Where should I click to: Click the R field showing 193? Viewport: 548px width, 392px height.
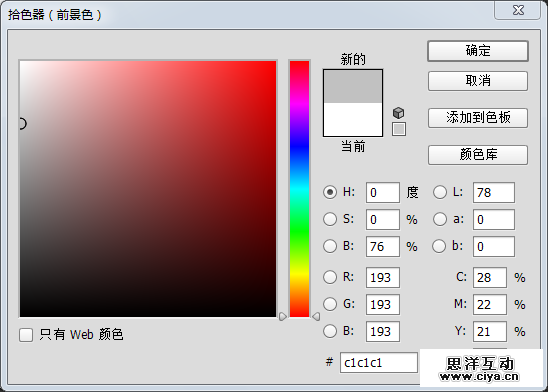click(383, 277)
